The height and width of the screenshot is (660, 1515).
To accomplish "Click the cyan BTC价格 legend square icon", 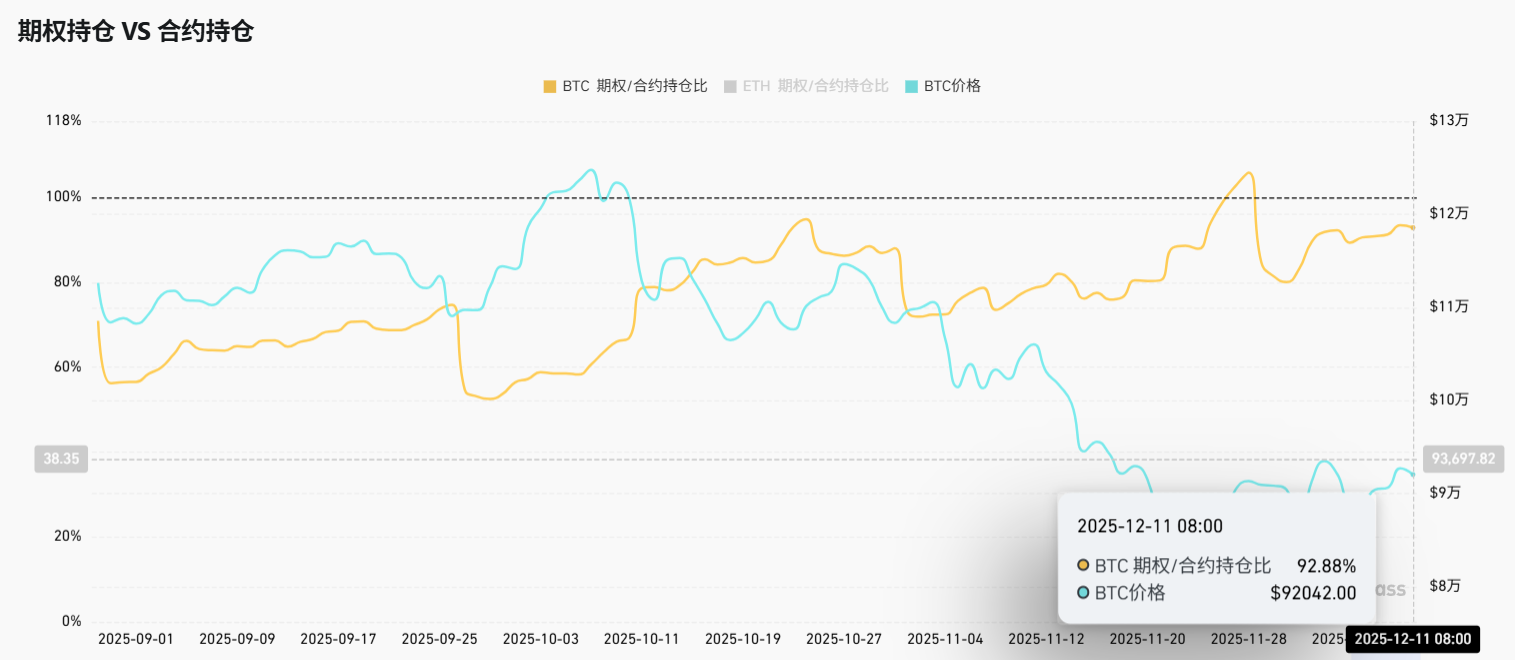I will (911, 86).
